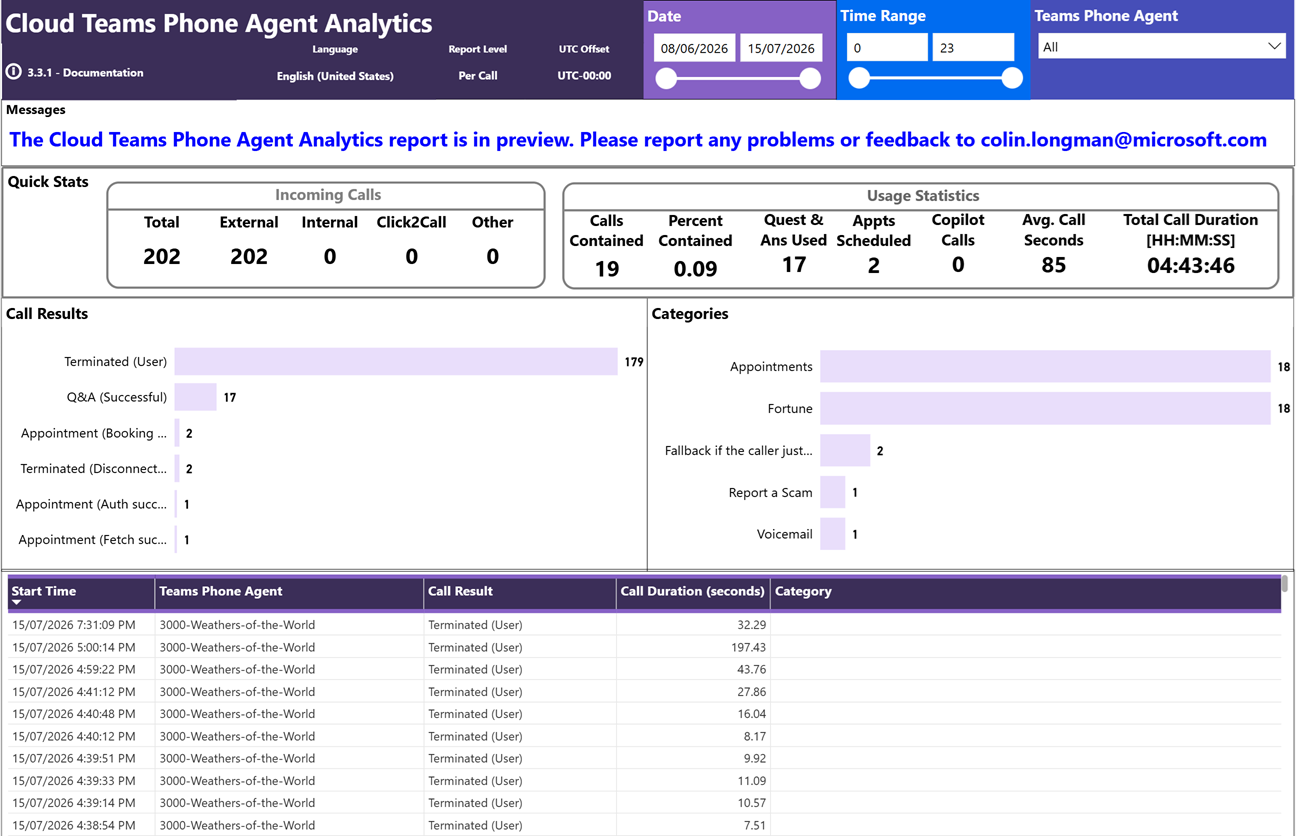Click the Per Call report level value
The height and width of the screenshot is (836, 1300).
(x=478, y=76)
